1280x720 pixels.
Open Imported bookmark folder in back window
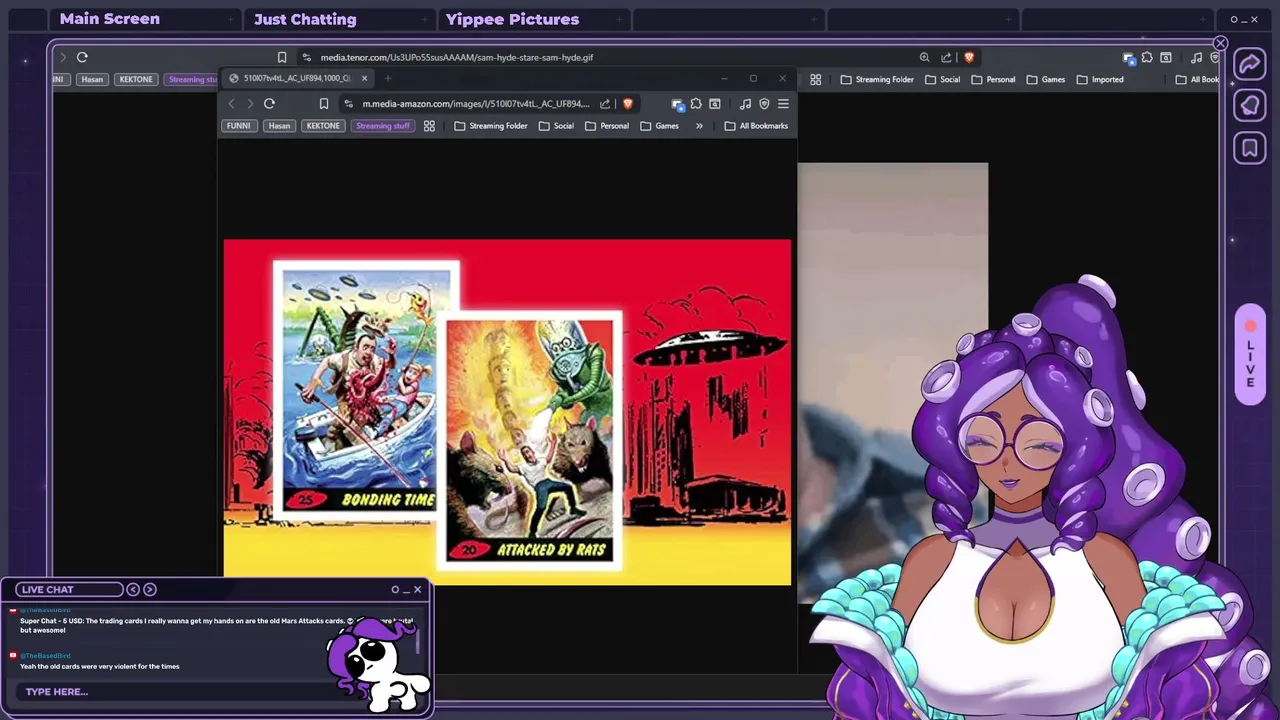tap(1100, 79)
